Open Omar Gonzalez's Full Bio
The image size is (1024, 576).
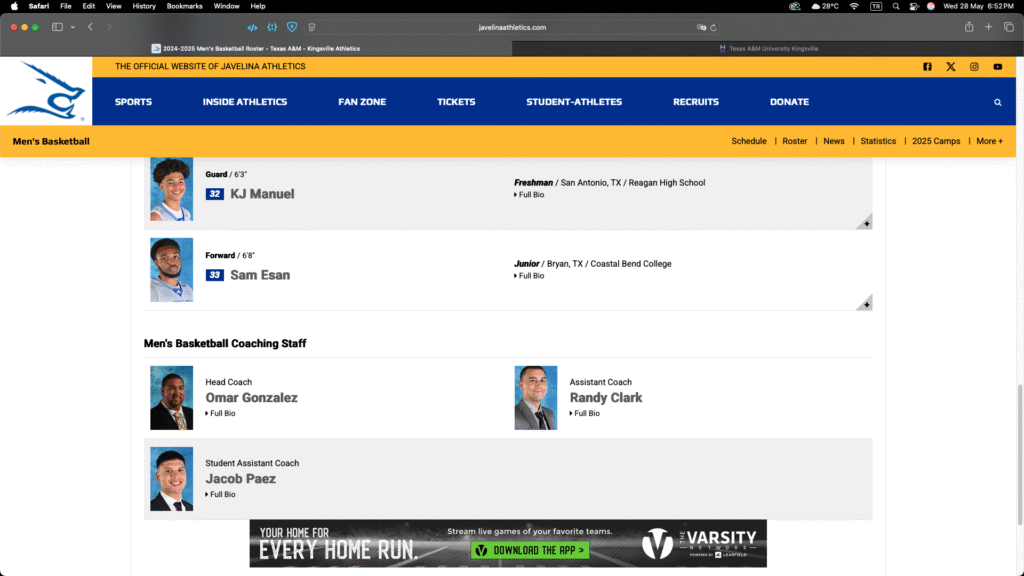coord(222,413)
